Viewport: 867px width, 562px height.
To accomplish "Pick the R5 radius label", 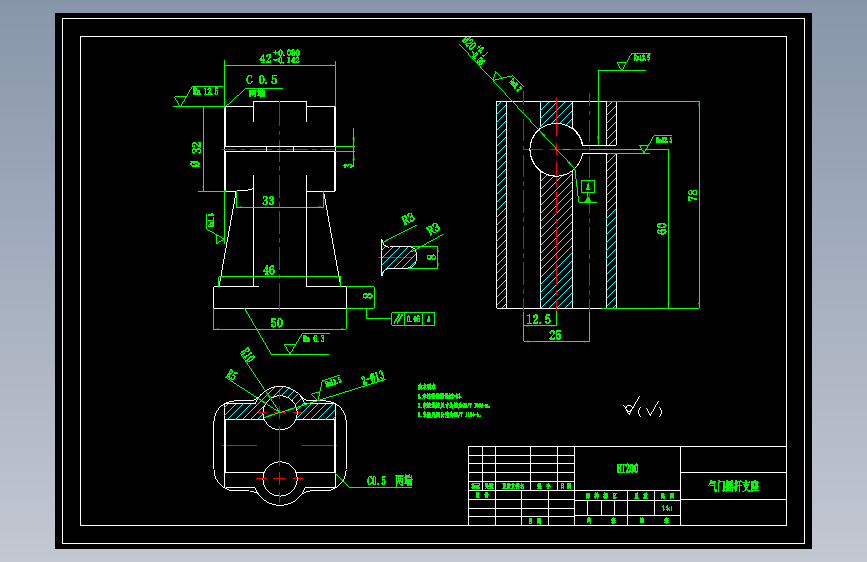I will [231, 375].
